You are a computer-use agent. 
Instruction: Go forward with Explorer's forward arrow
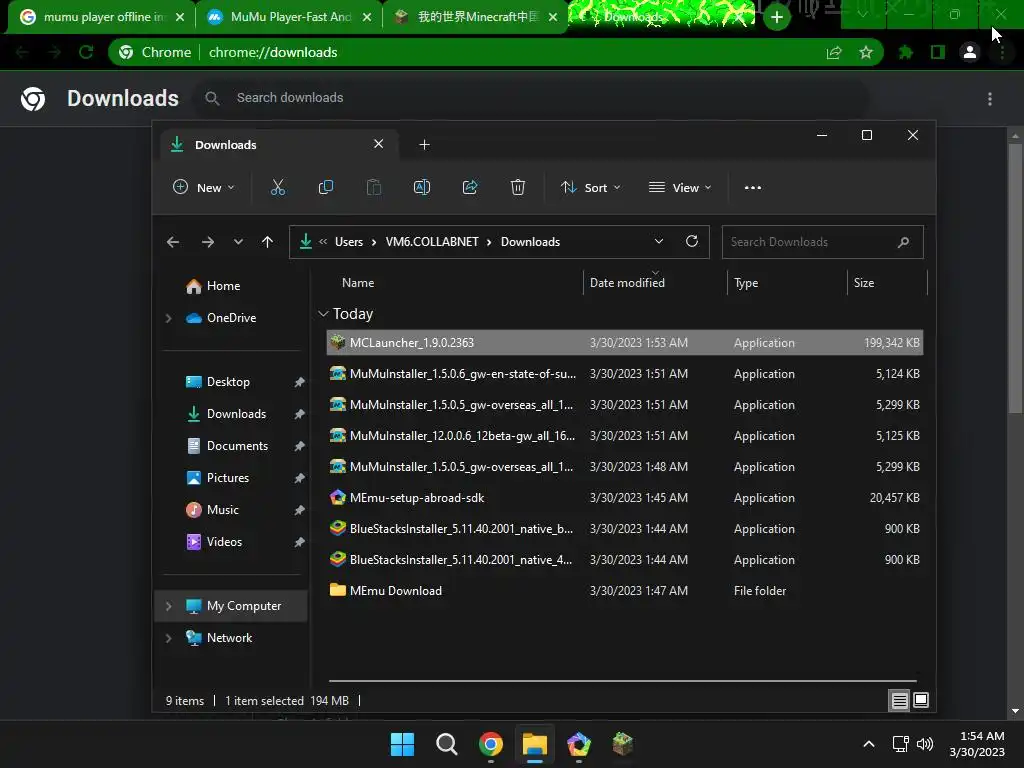click(x=208, y=242)
